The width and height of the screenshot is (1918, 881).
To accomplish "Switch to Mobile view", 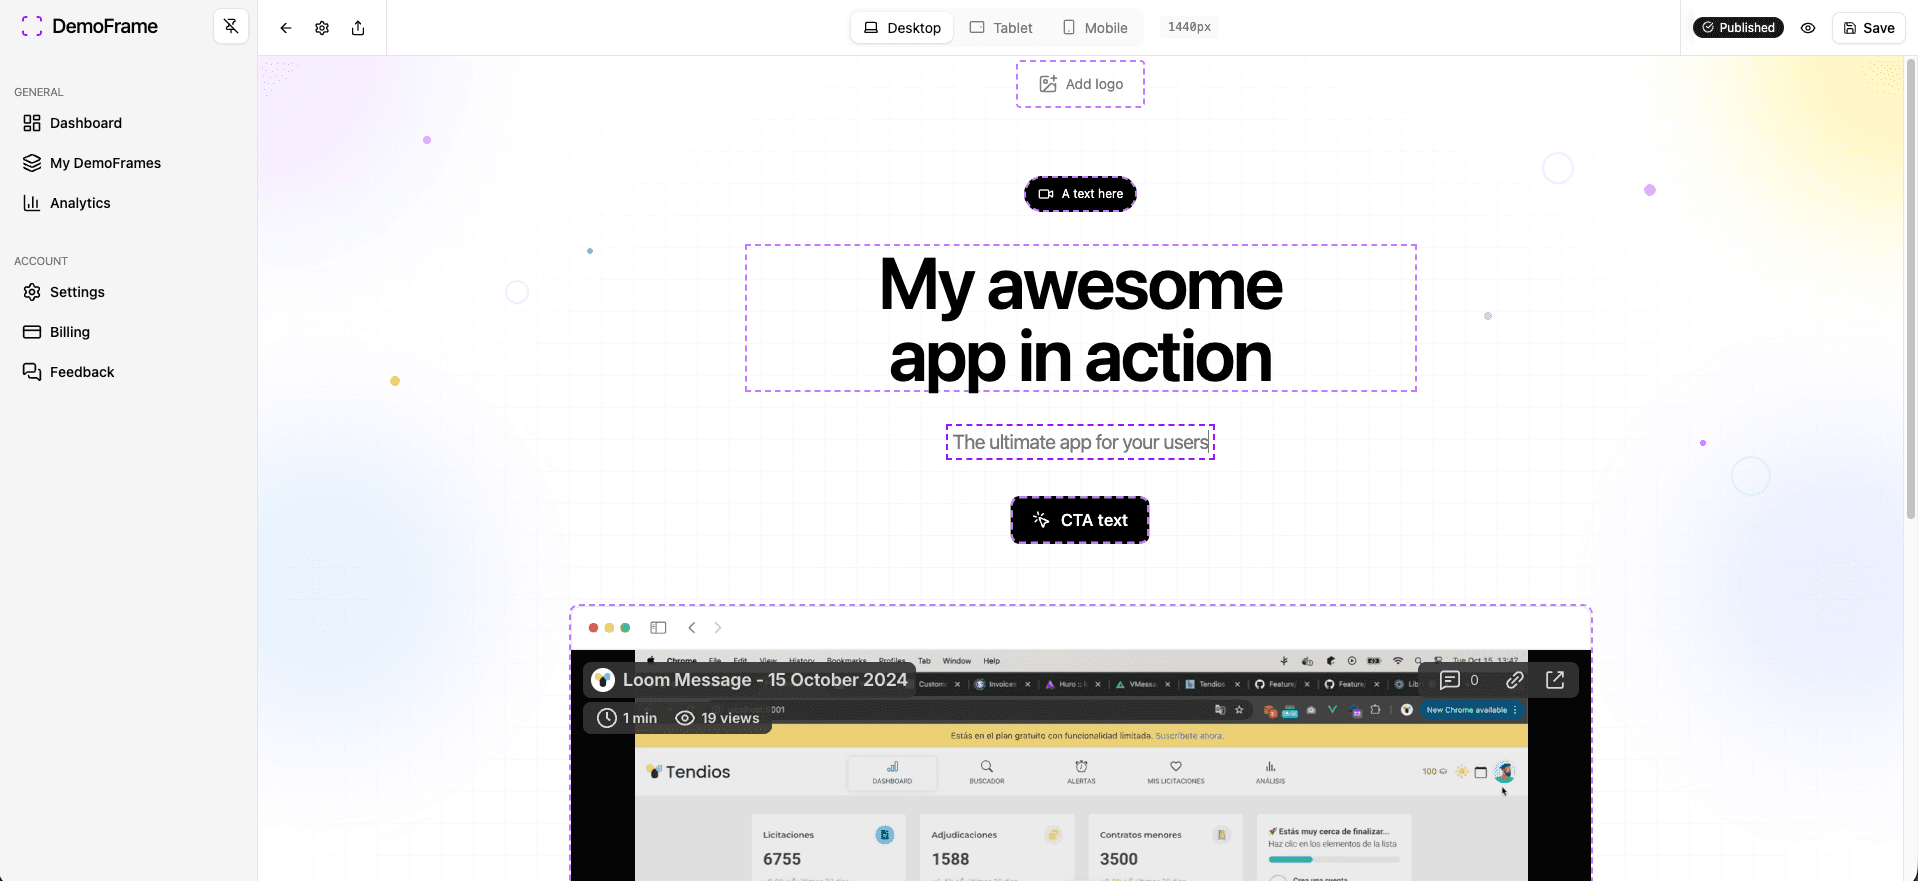I will pos(1095,28).
